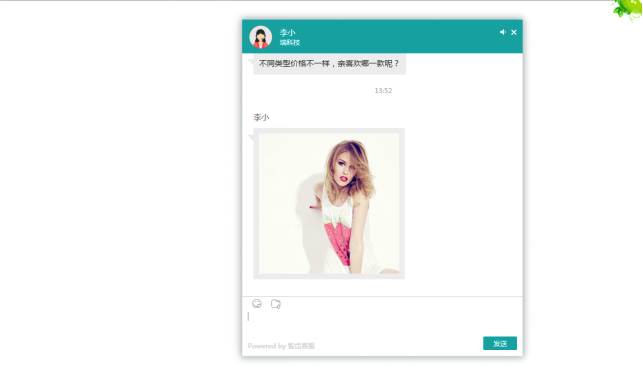The height and width of the screenshot is (373, 643).
Task: Click the 智齿客服 powered-by link
Action: [x=301, y=346]
